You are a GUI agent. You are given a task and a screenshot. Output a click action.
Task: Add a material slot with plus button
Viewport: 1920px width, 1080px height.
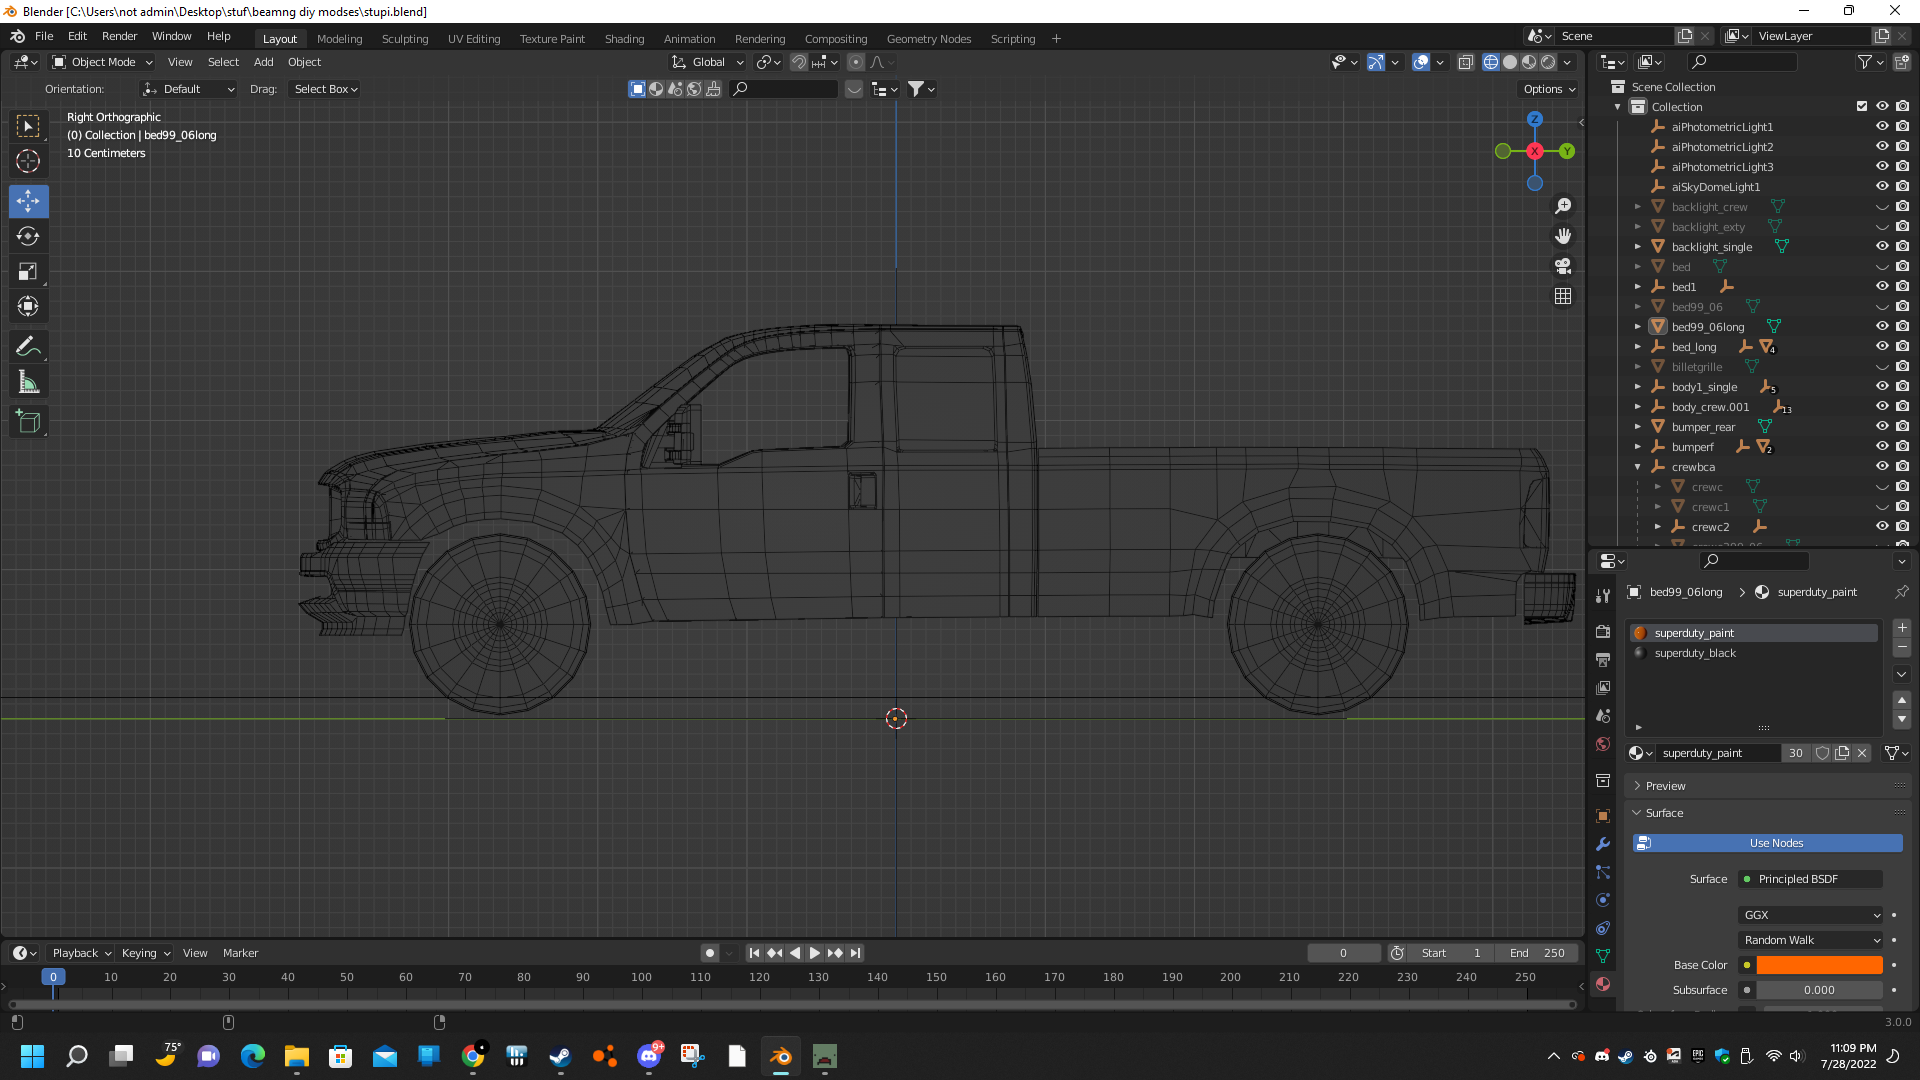[1902, 628]
